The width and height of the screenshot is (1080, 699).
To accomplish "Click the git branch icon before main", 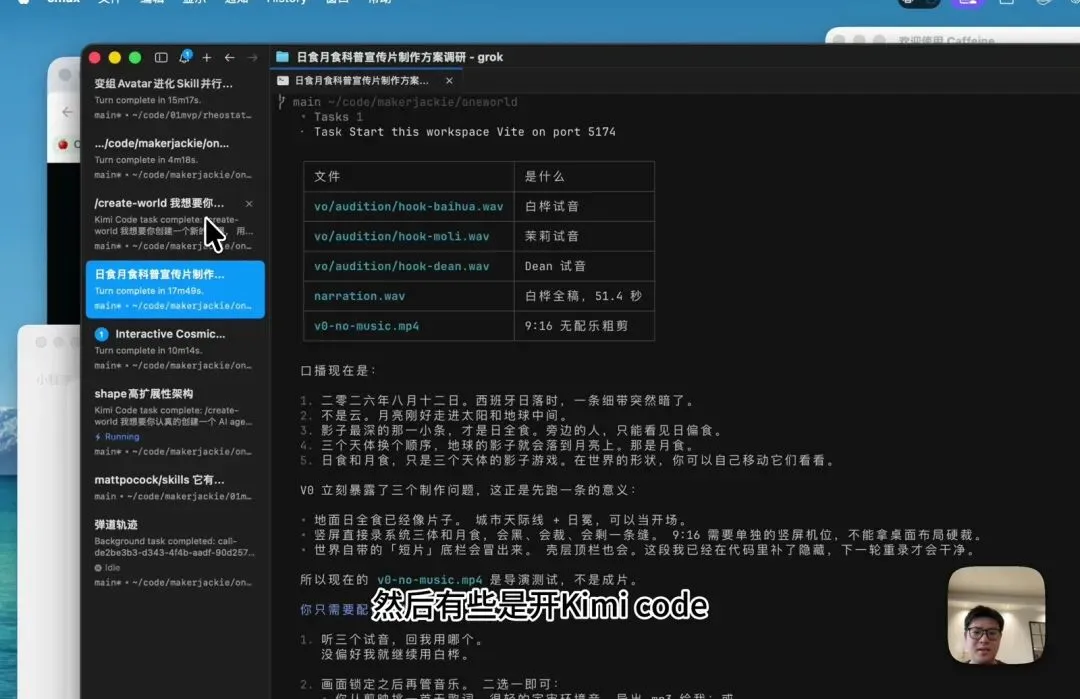I will [x=281, y=102].
